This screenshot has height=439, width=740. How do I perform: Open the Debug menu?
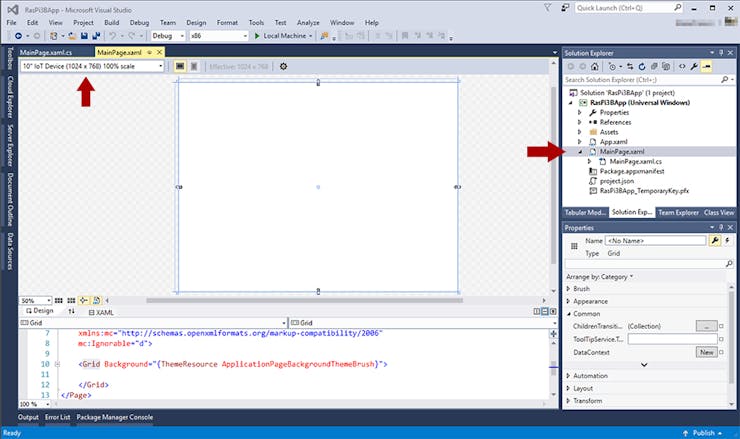(139, 22)
